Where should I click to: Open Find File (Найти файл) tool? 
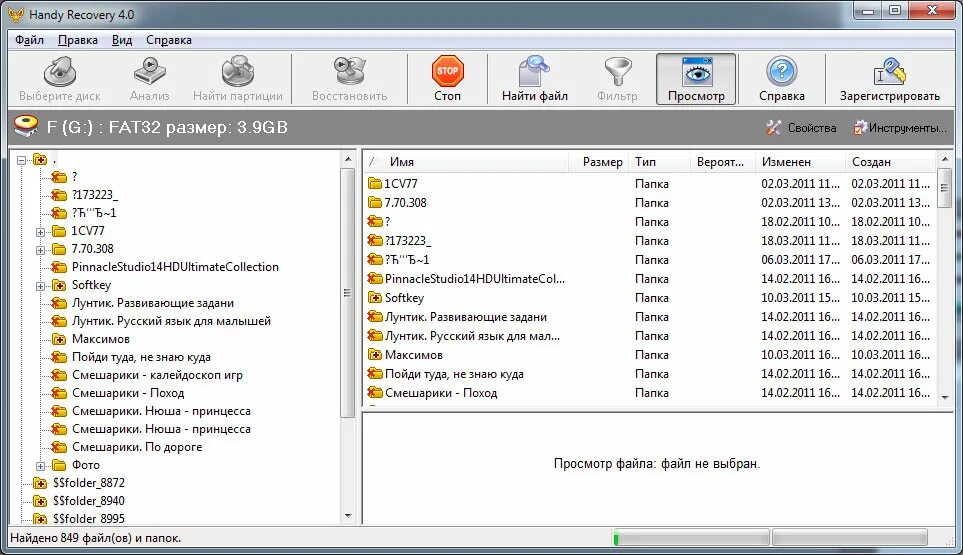[x=534, y=79]
